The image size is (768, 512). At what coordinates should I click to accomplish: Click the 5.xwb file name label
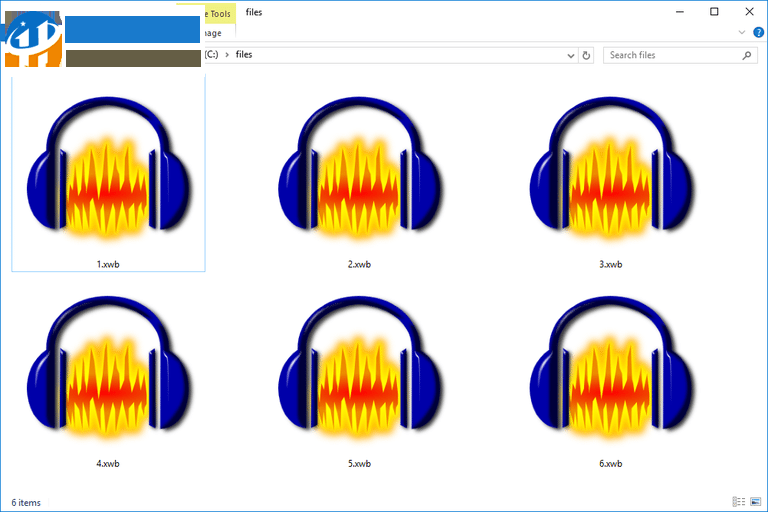pyautogui.click(x=359, y=463)
